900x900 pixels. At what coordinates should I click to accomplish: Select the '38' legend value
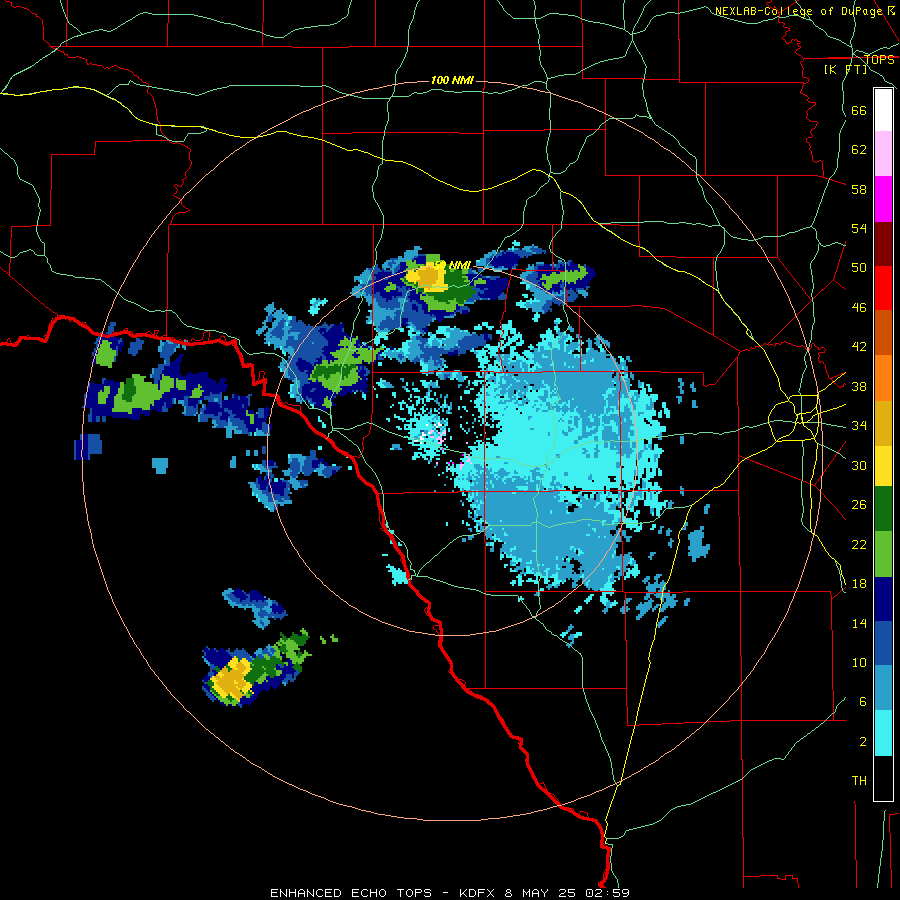coord(859,386)
